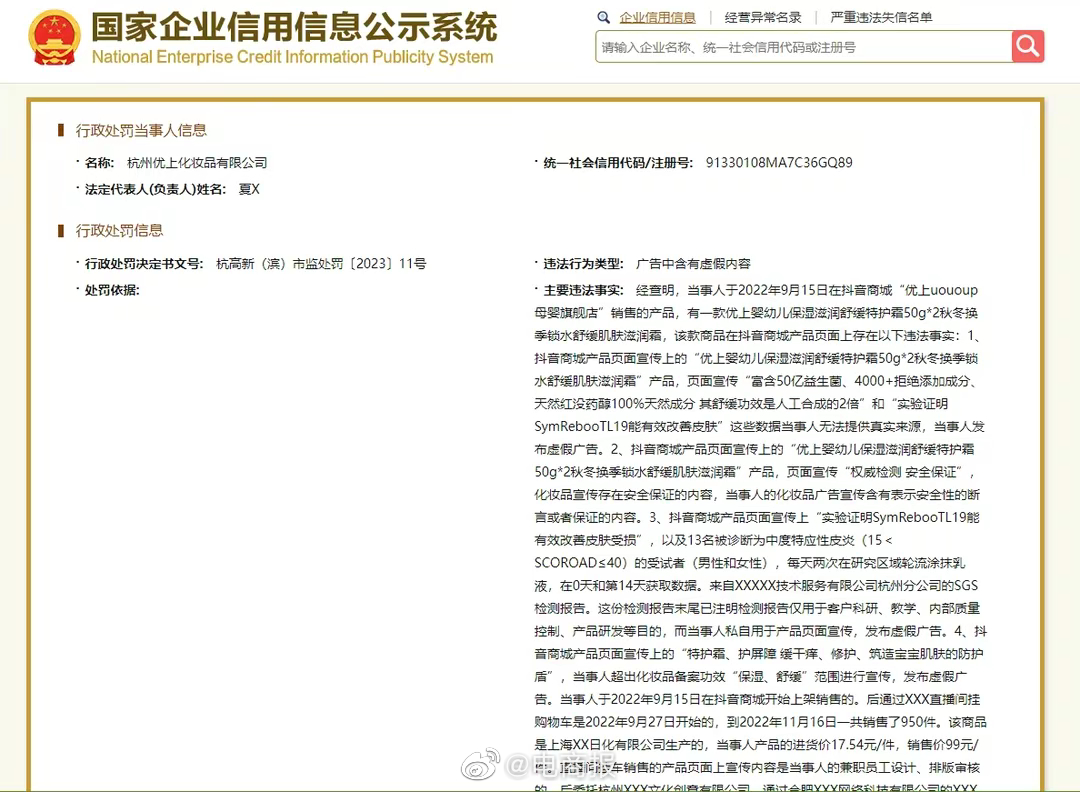Click the small magnifier icon beside 企业信用信息
Image resolution: width=1080 pixels, height=792 pixels.
pyautogui.click(x=603, y=18)
